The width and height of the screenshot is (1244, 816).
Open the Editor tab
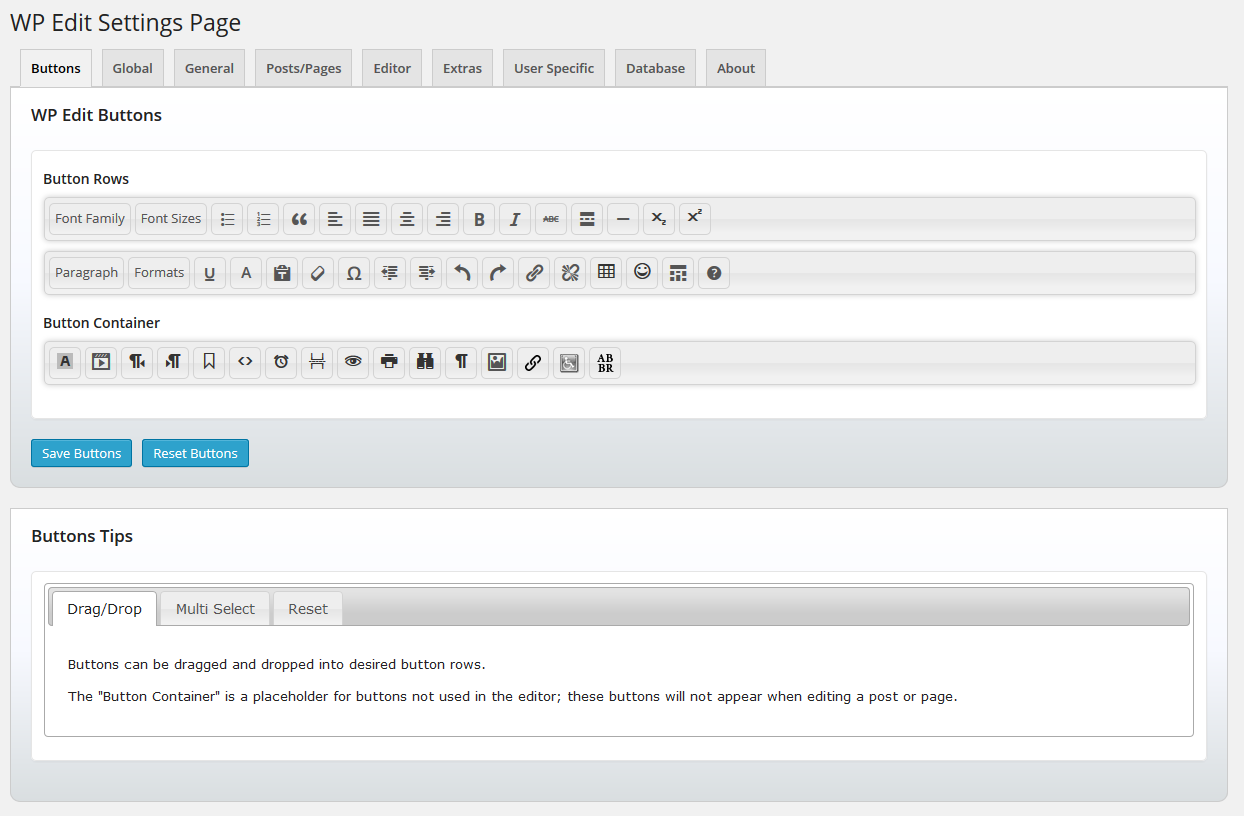click(392, 68)
